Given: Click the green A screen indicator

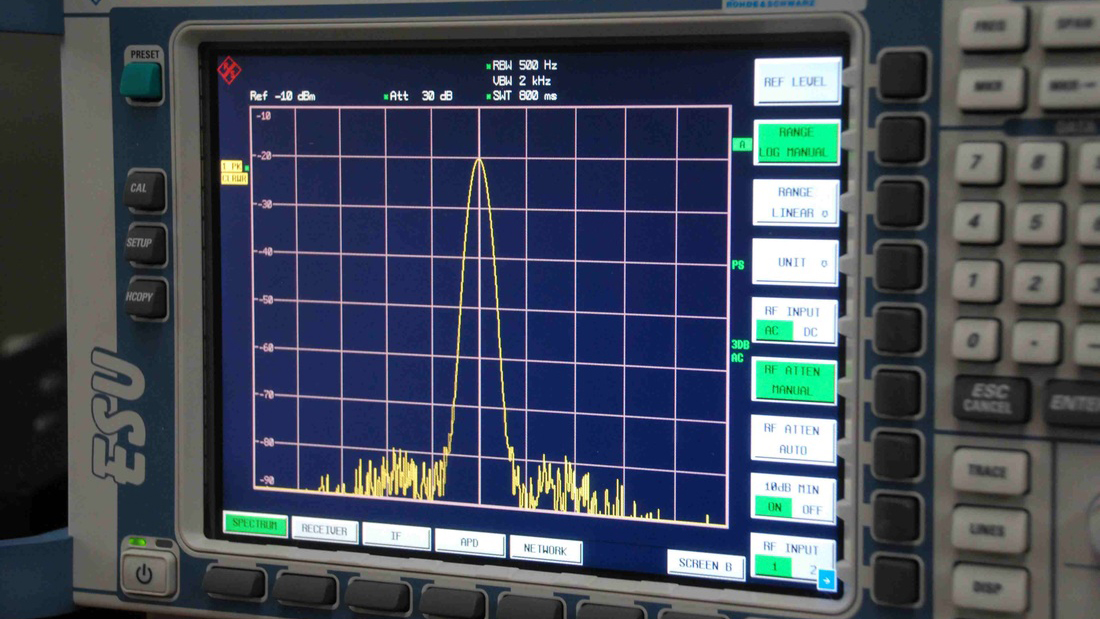Looking at the screenshot, I should click(742, 145).
